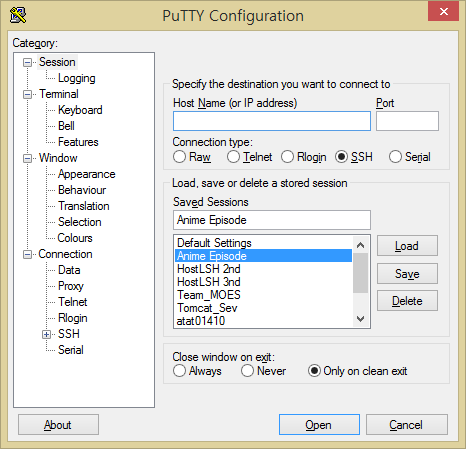The width and height of the screenshot is (466, 449).
Task: Open the Logging category
Action: (77, 78)
